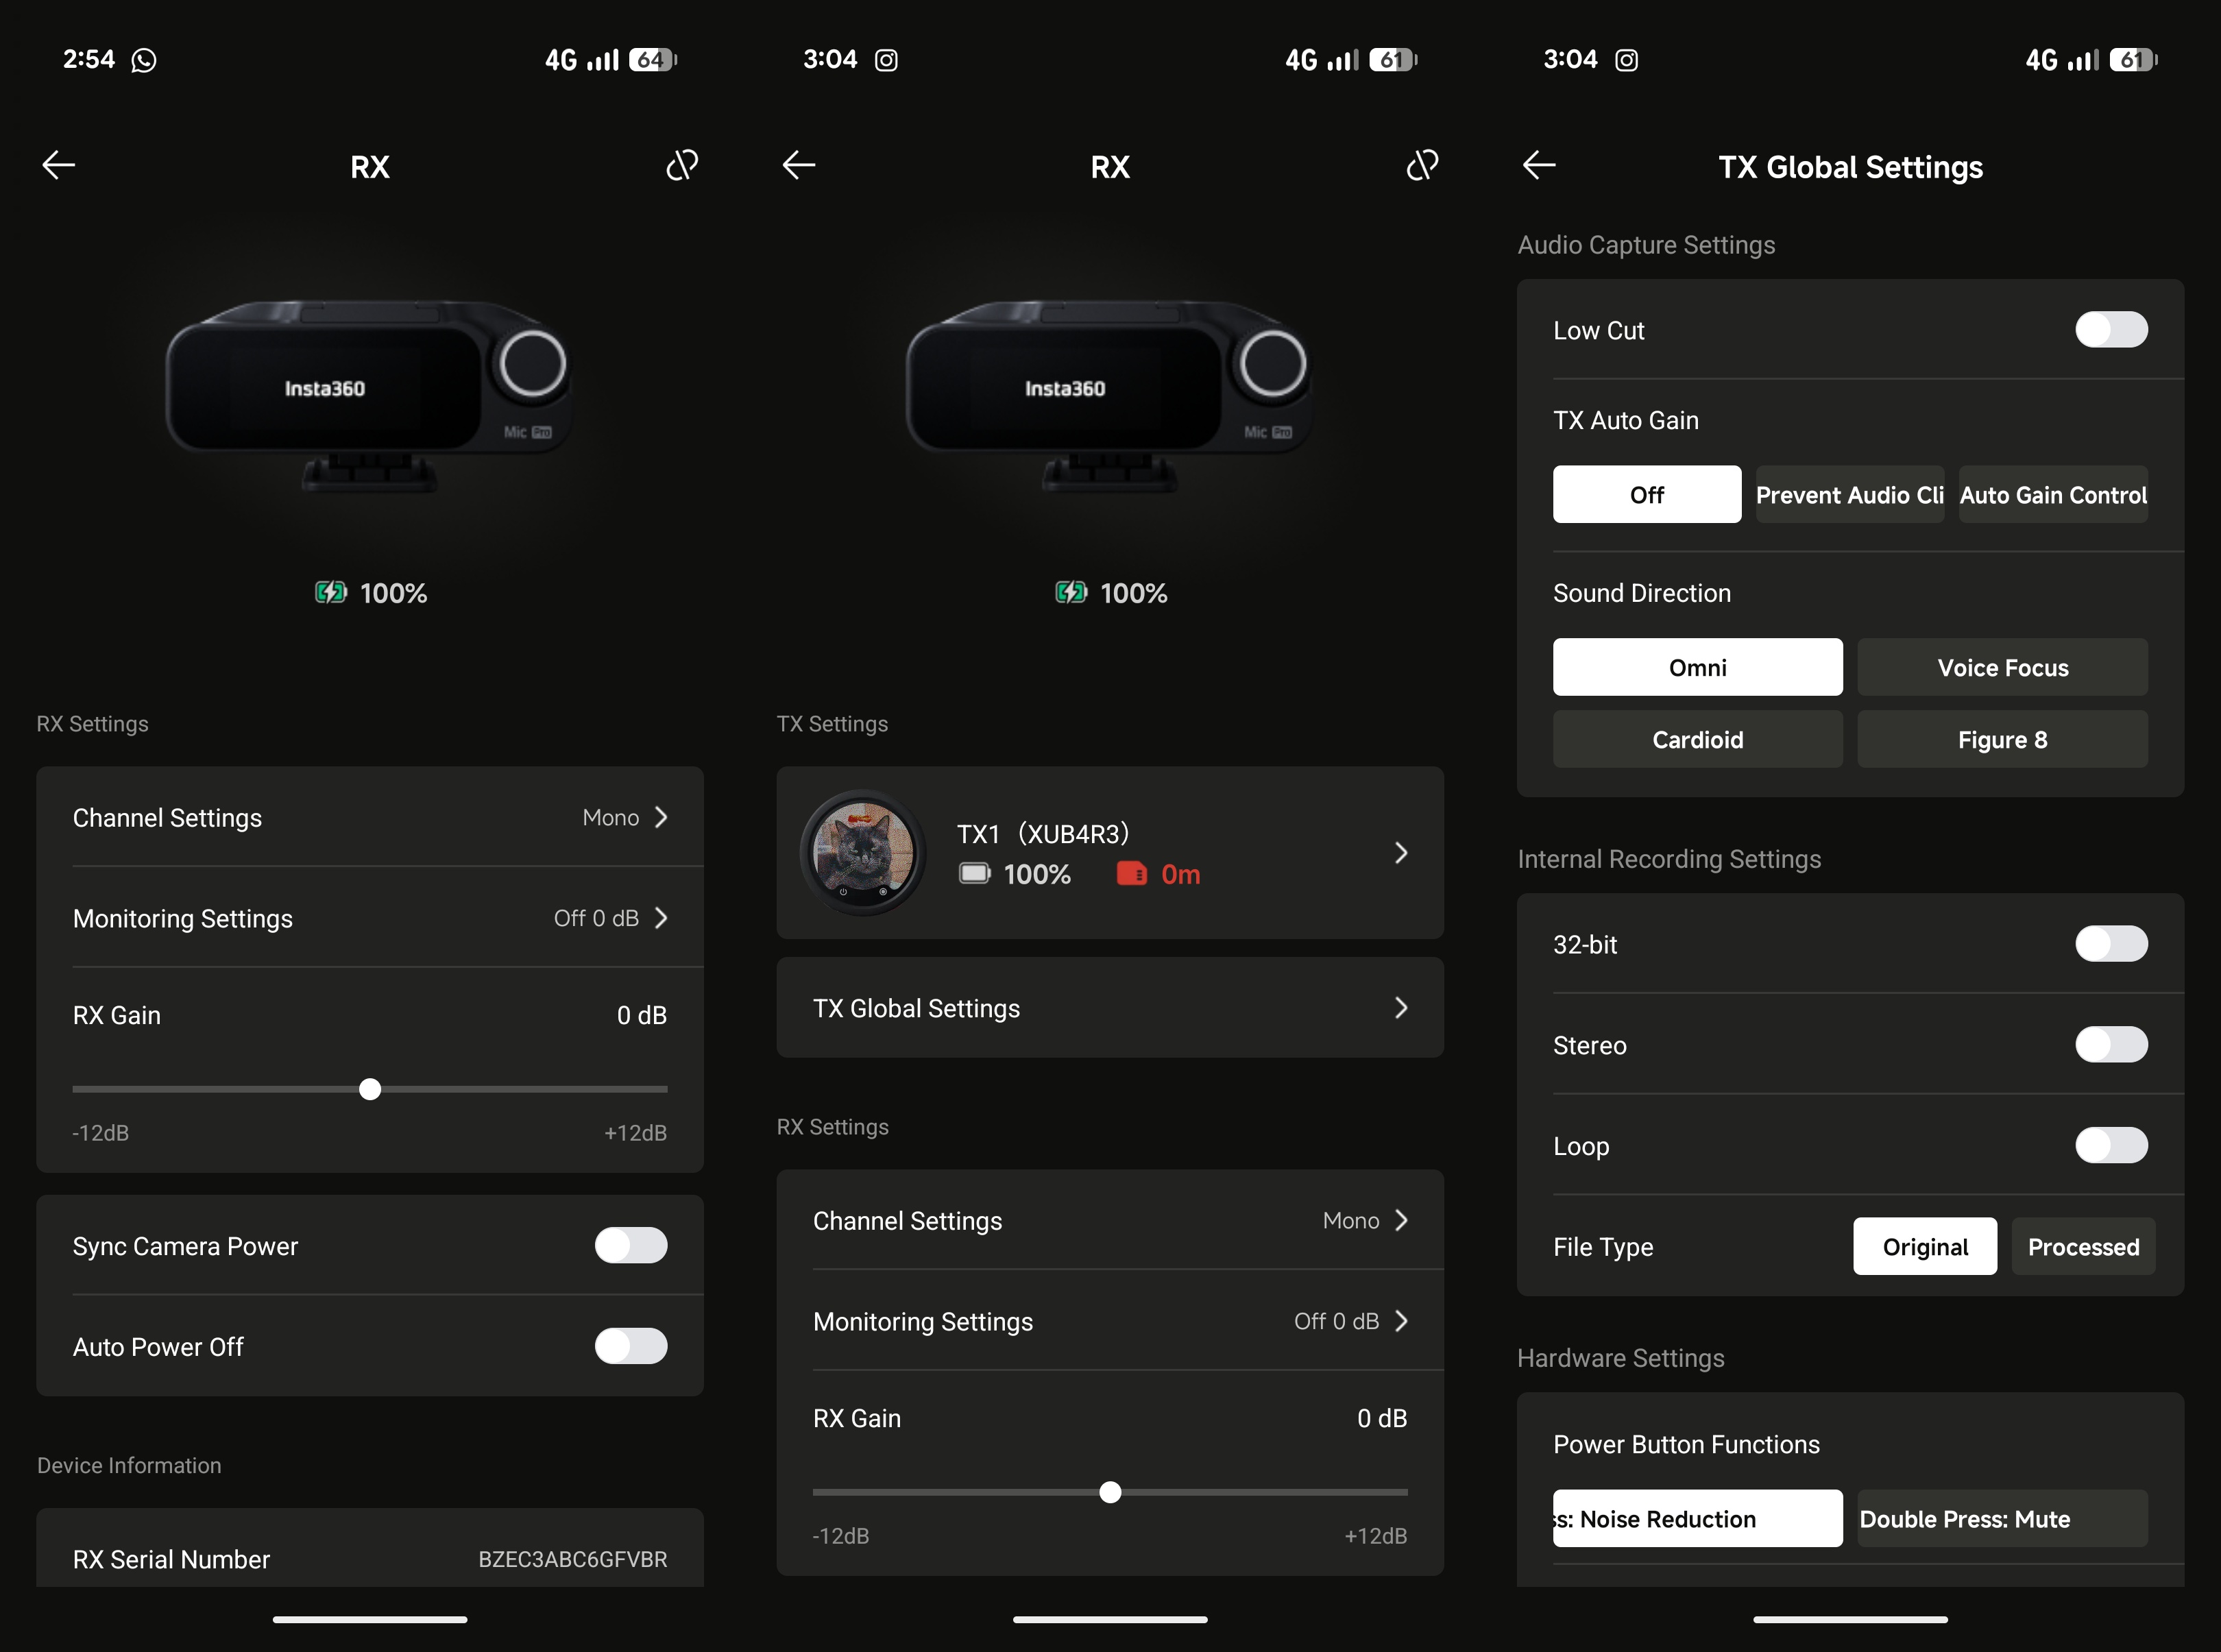Viewport: 2221px width, 1652px height.
Task: Tap TX1 cat avatar thumbnail
Action: pyautogui.click(x=863, y=853)
